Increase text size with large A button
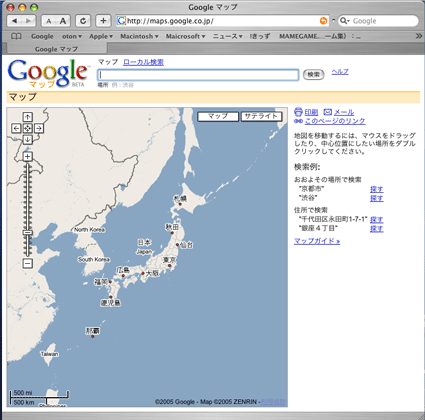This screenshot has width=425, height=420. tap(63, 21)
